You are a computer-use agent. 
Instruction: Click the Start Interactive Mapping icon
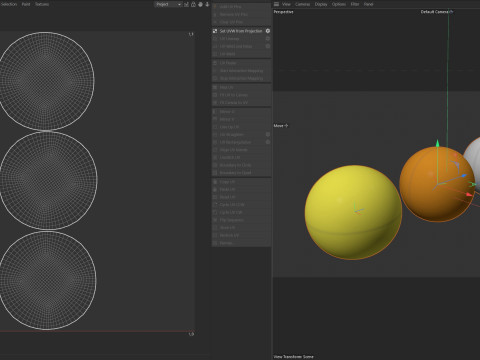215,71
